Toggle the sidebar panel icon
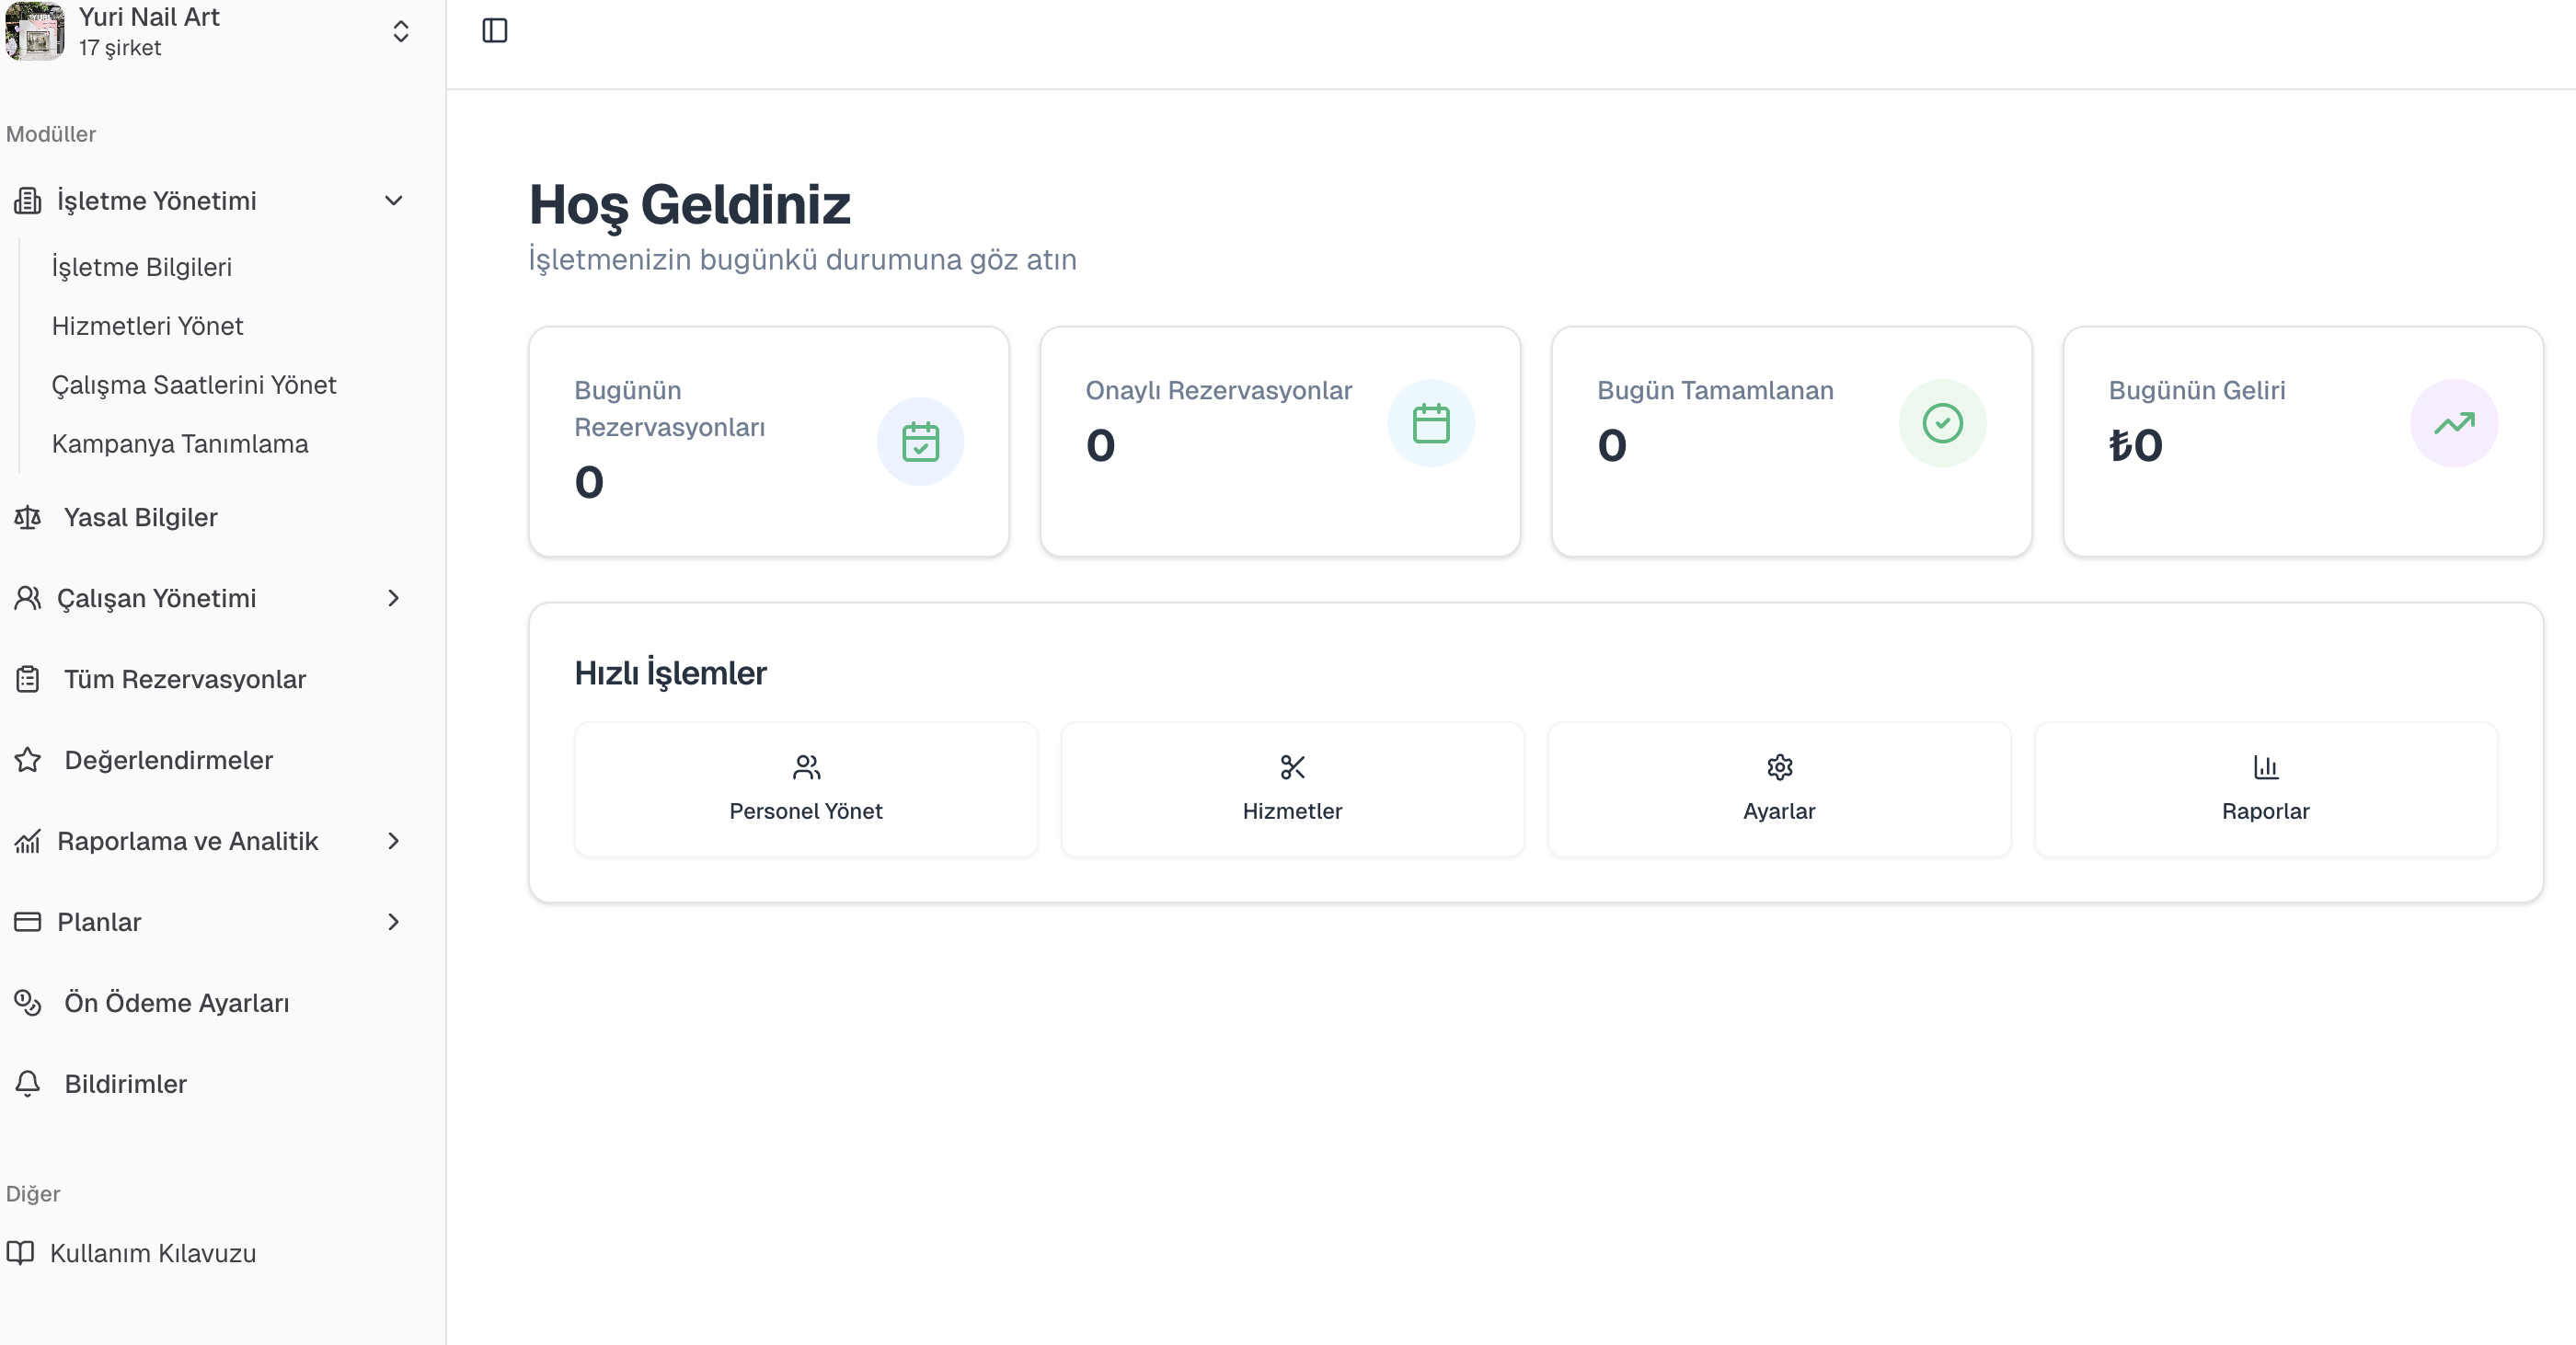 click(x=494, y=31)
